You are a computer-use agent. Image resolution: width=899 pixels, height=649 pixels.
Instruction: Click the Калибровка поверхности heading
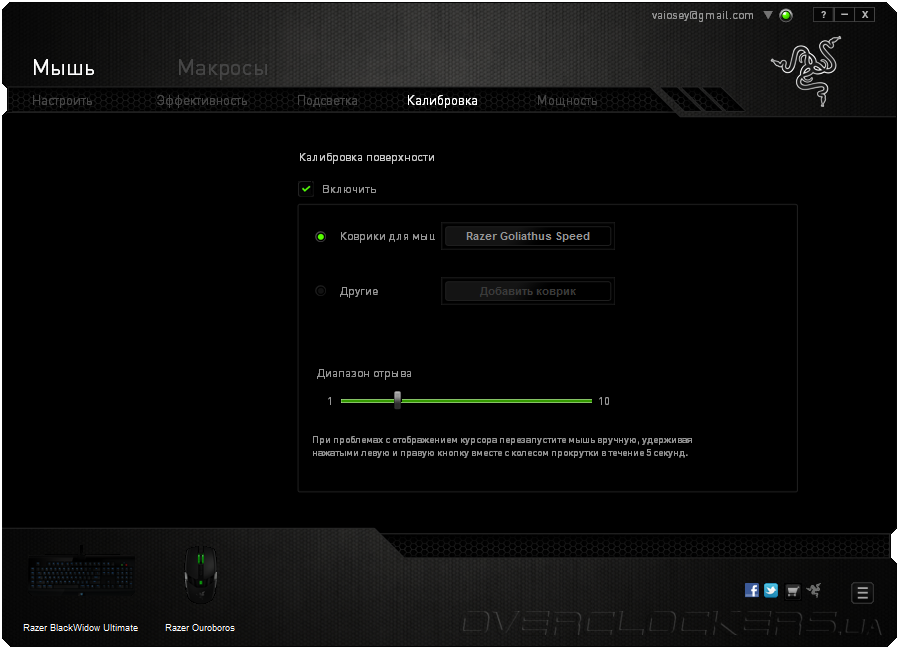(x=367, y=157)
